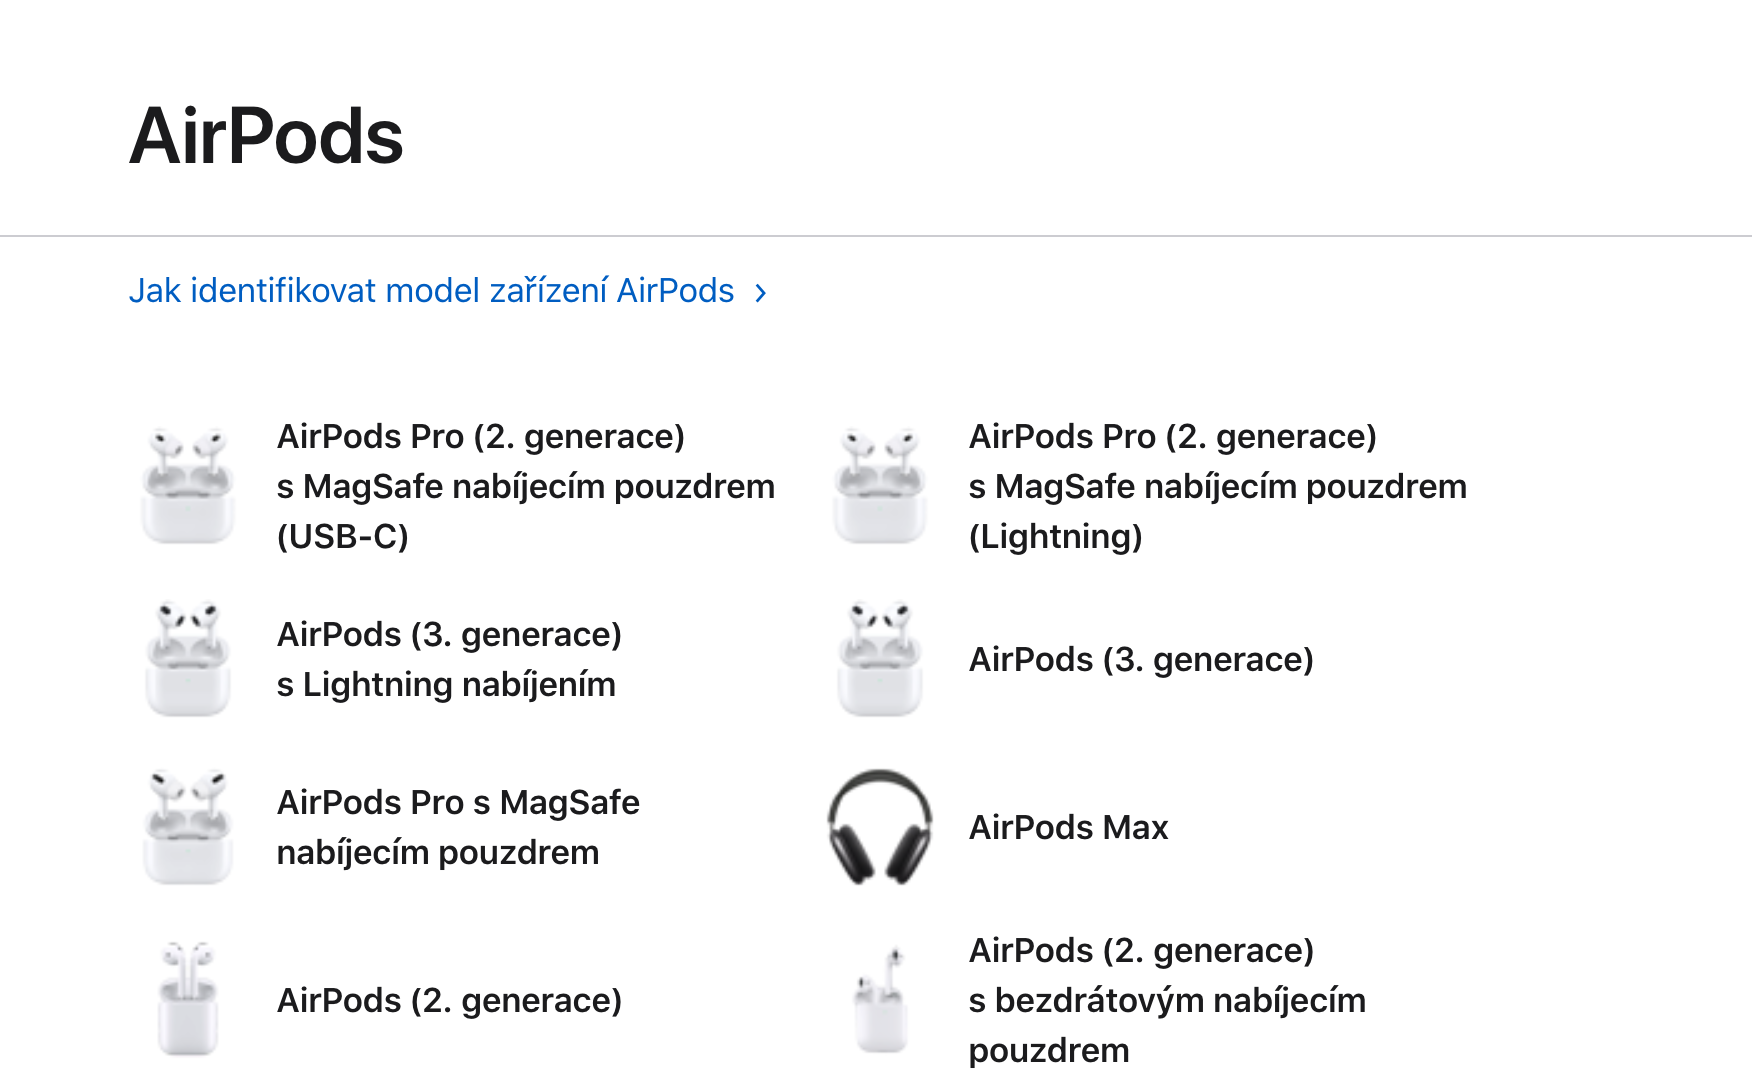This screenshot has width=1752, height=1082.
Task: Click the AirPods Pro 2 Lightning product image
Action: click(879, 486)
